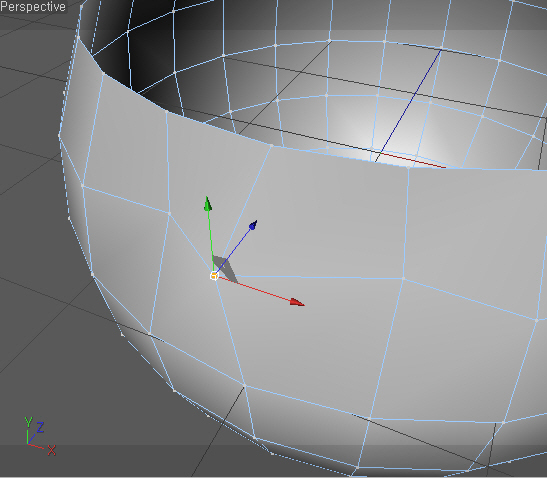Click the red X-axis arrow of the gizmo
The image size is (547, 478).
coord(297,302)
